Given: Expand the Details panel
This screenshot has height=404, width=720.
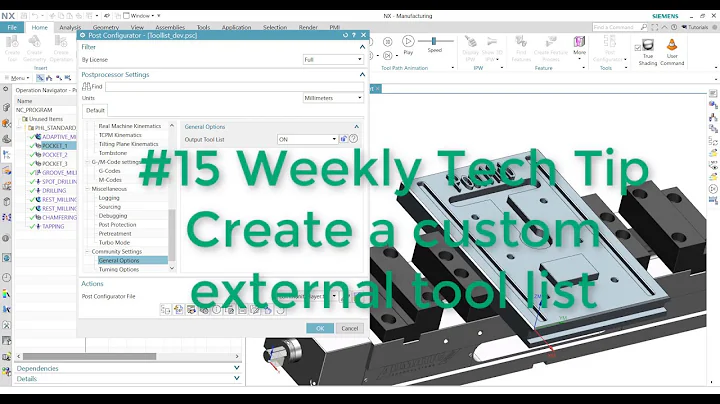Looking at the screenshot, I should pyautogui.click(x=236, y=379).
